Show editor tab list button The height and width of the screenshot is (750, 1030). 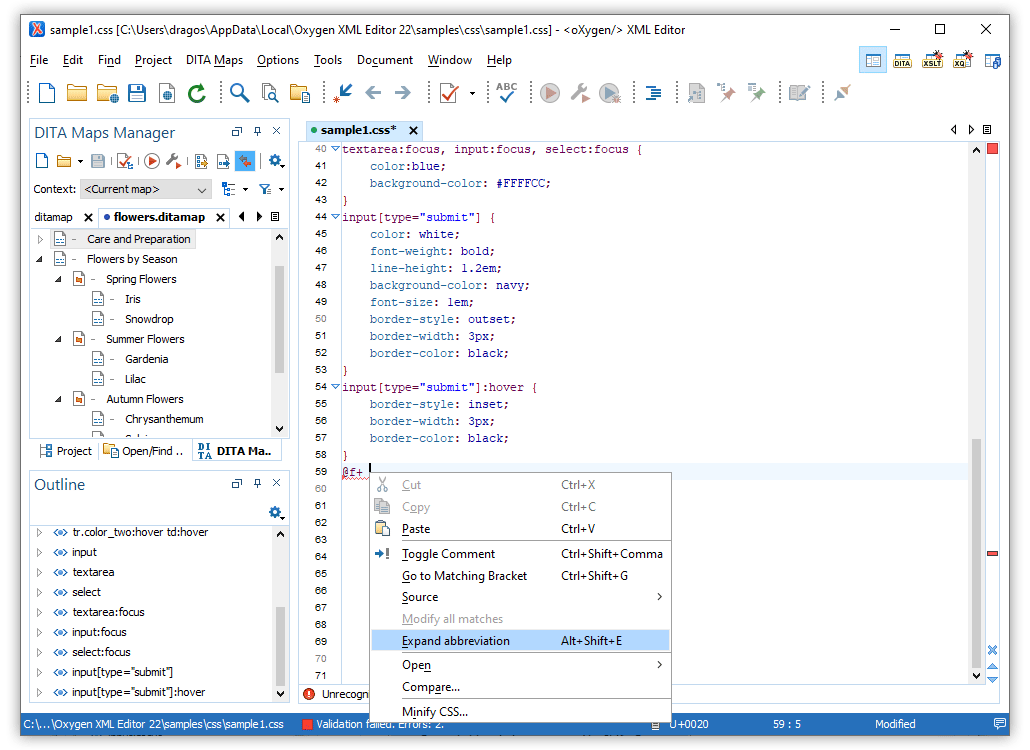click(987, 129)
